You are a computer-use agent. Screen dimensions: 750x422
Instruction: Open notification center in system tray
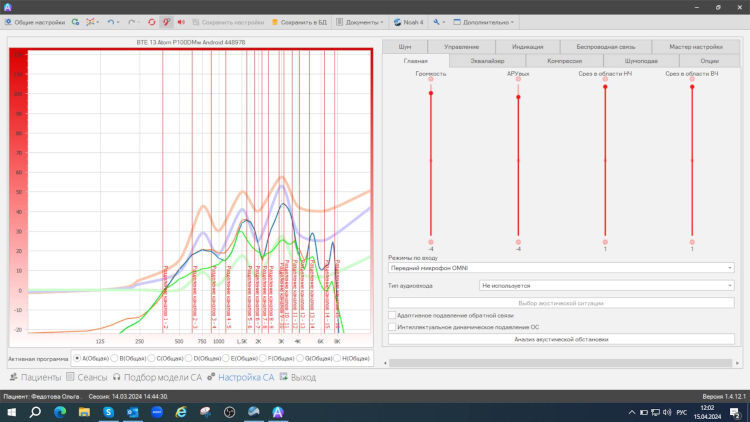[x=735, y=412]
